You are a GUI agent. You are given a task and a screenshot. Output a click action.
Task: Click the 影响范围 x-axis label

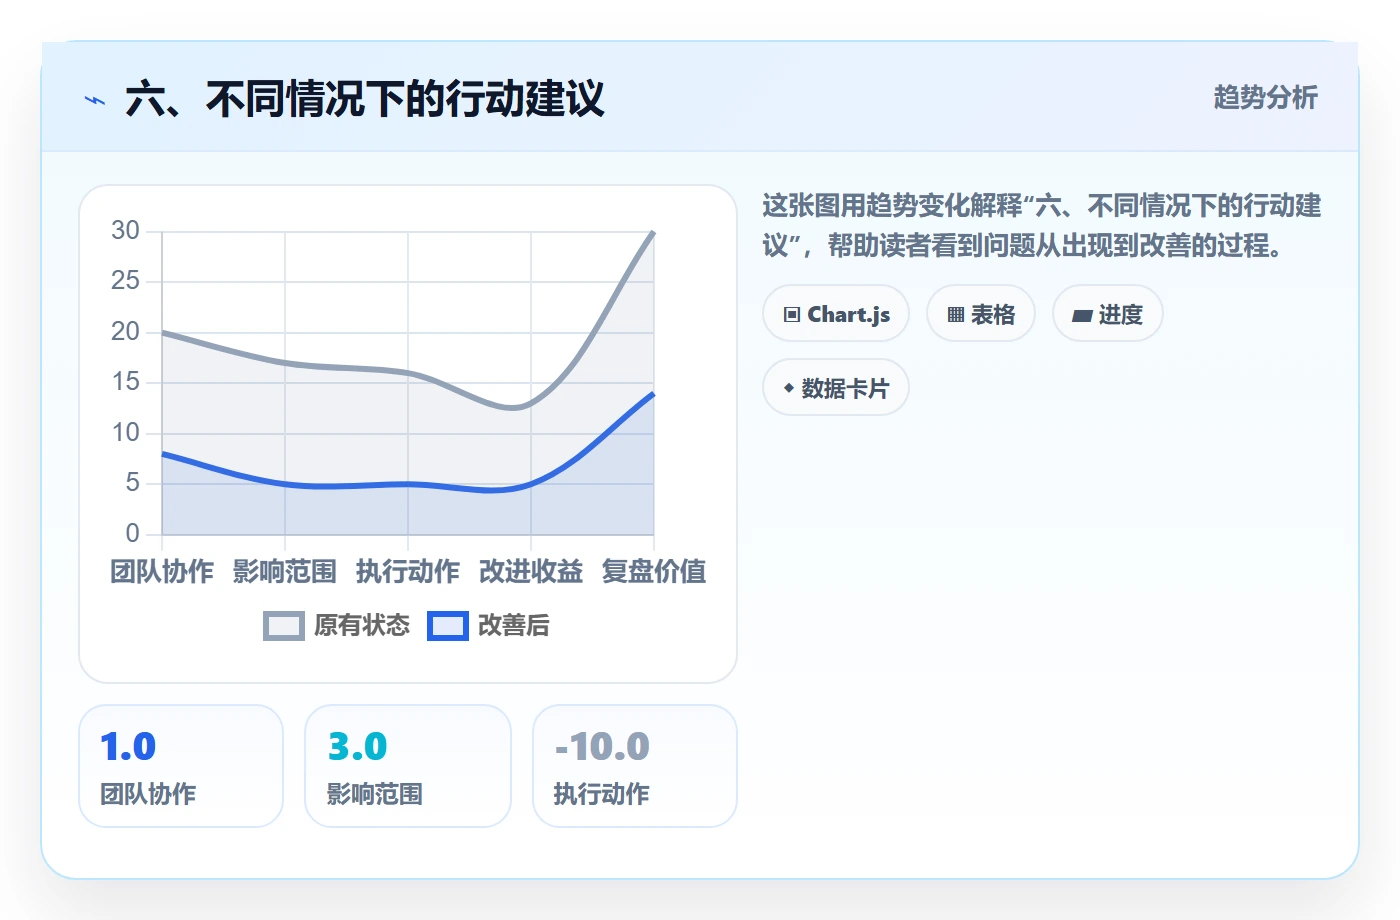pyautogui.click(x=285, y=572)
